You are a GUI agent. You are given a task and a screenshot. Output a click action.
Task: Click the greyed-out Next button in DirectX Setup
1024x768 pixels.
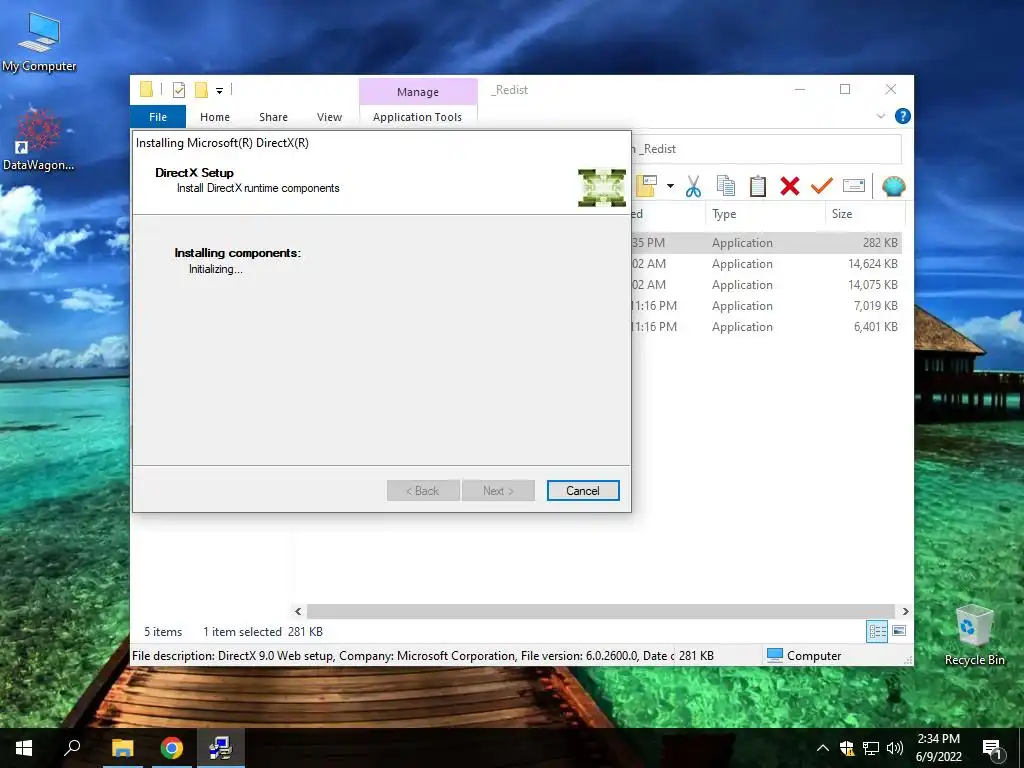(498, 490)
